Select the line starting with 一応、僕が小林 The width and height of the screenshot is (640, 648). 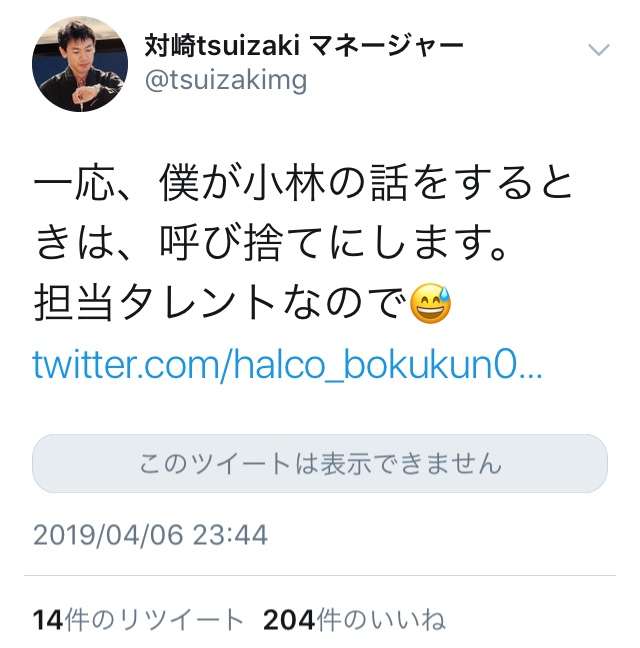point(303,183)
